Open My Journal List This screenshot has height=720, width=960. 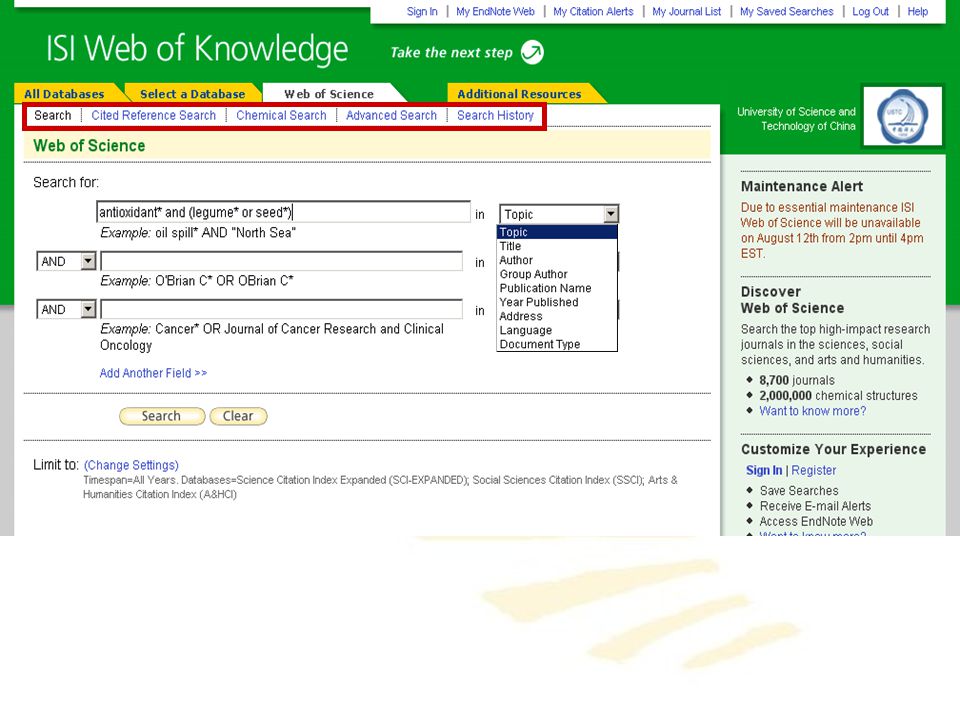coord(686,12)
